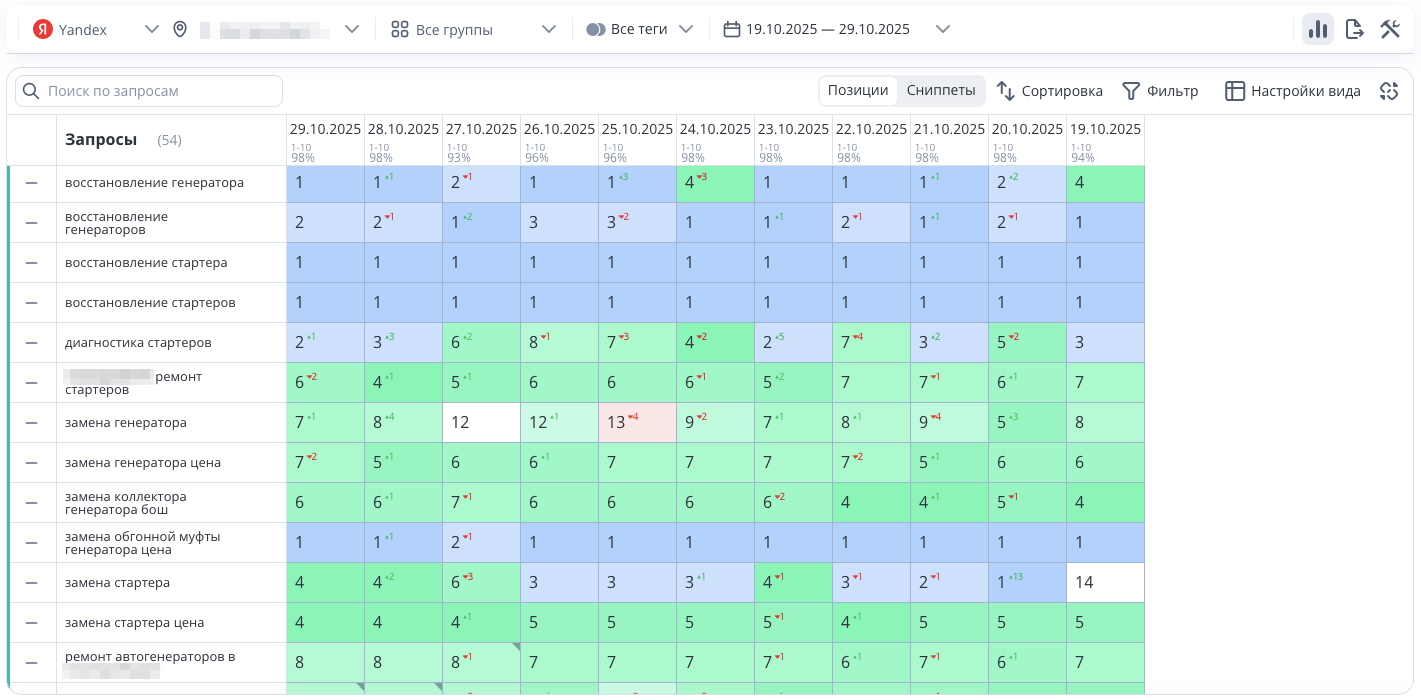Image resolution: width=1421 pixels, height=700 pixels.
Task: Click the calendar icon by the date range
Action: click(x=731, y=29)
